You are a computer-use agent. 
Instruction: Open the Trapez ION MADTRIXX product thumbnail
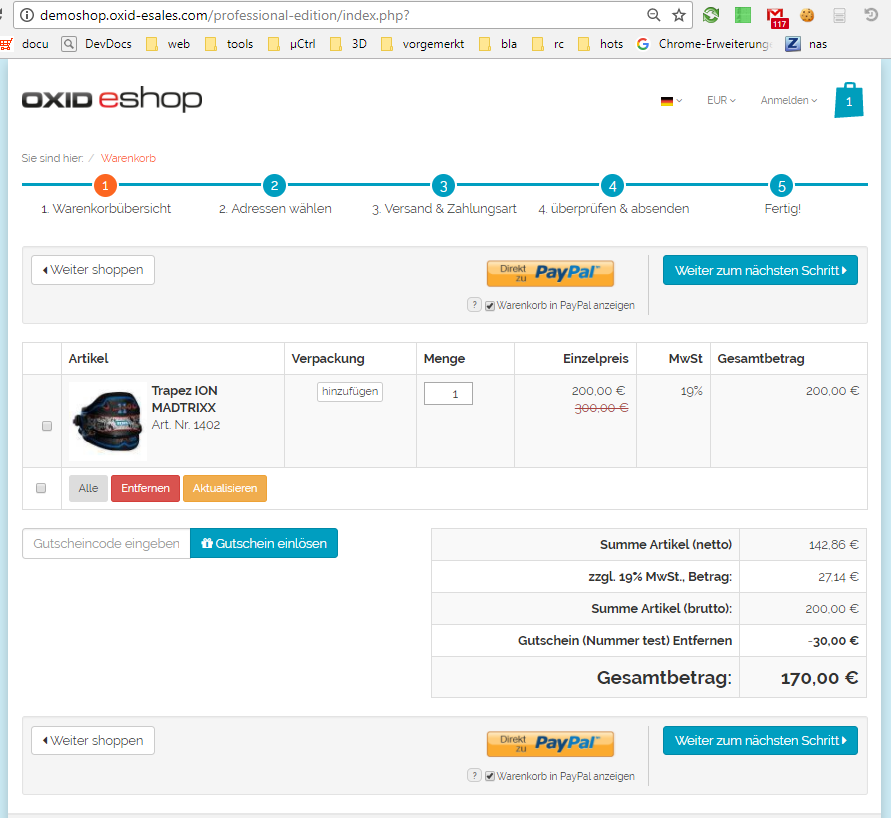point(107,420)
